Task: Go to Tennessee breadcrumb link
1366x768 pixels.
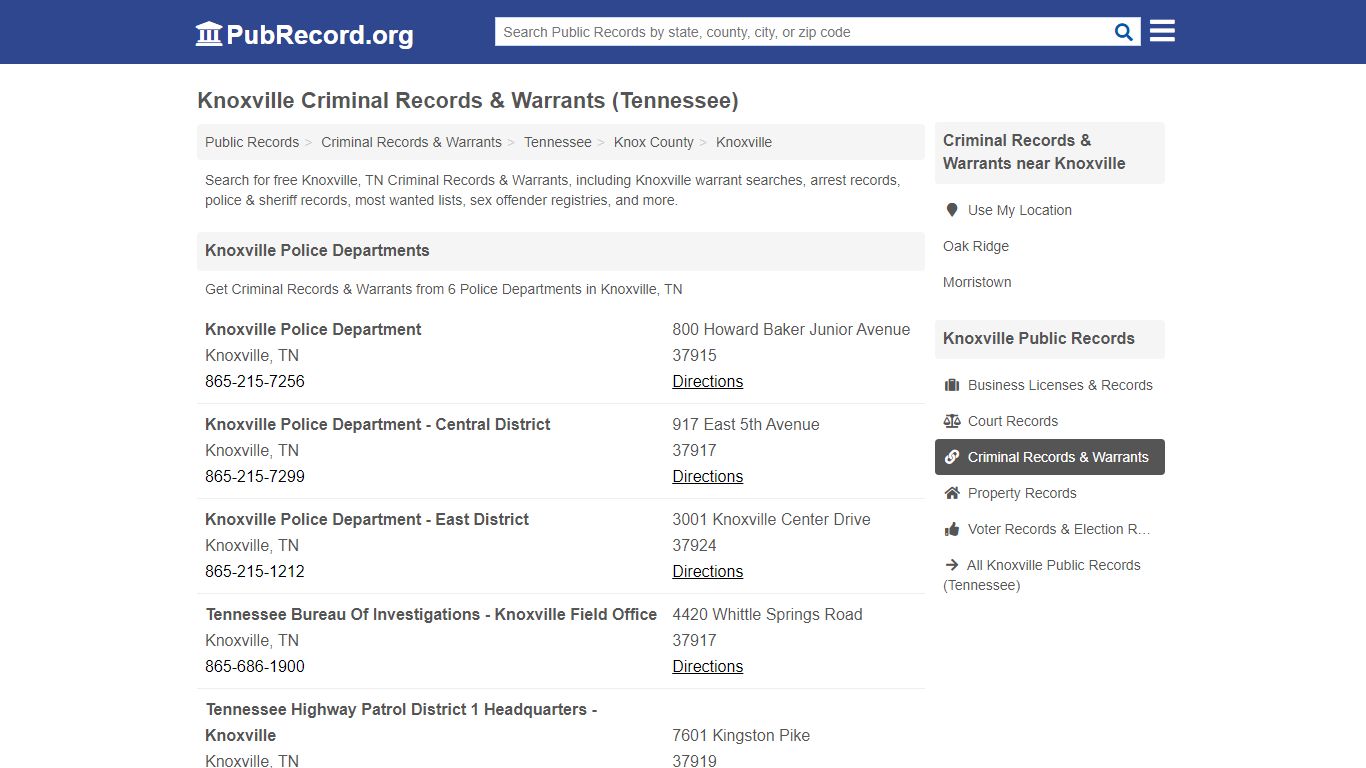Action: click(x=558, y=142)
